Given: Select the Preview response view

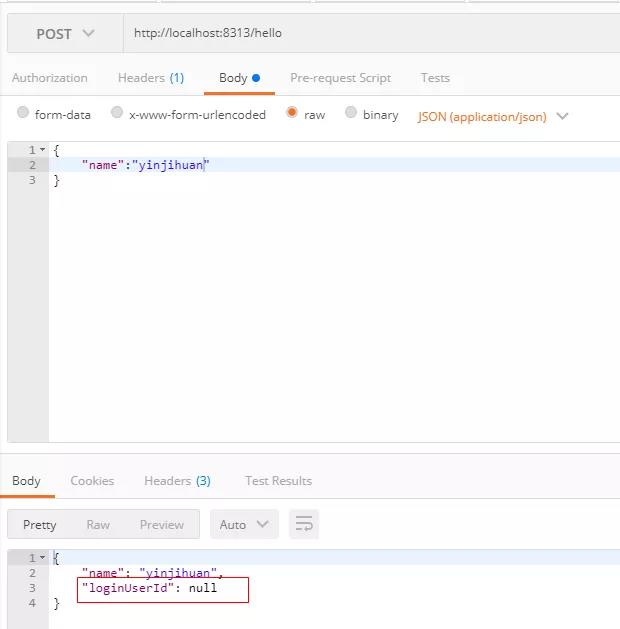Looking at the screenshot, I should click(x=162, y=525).
